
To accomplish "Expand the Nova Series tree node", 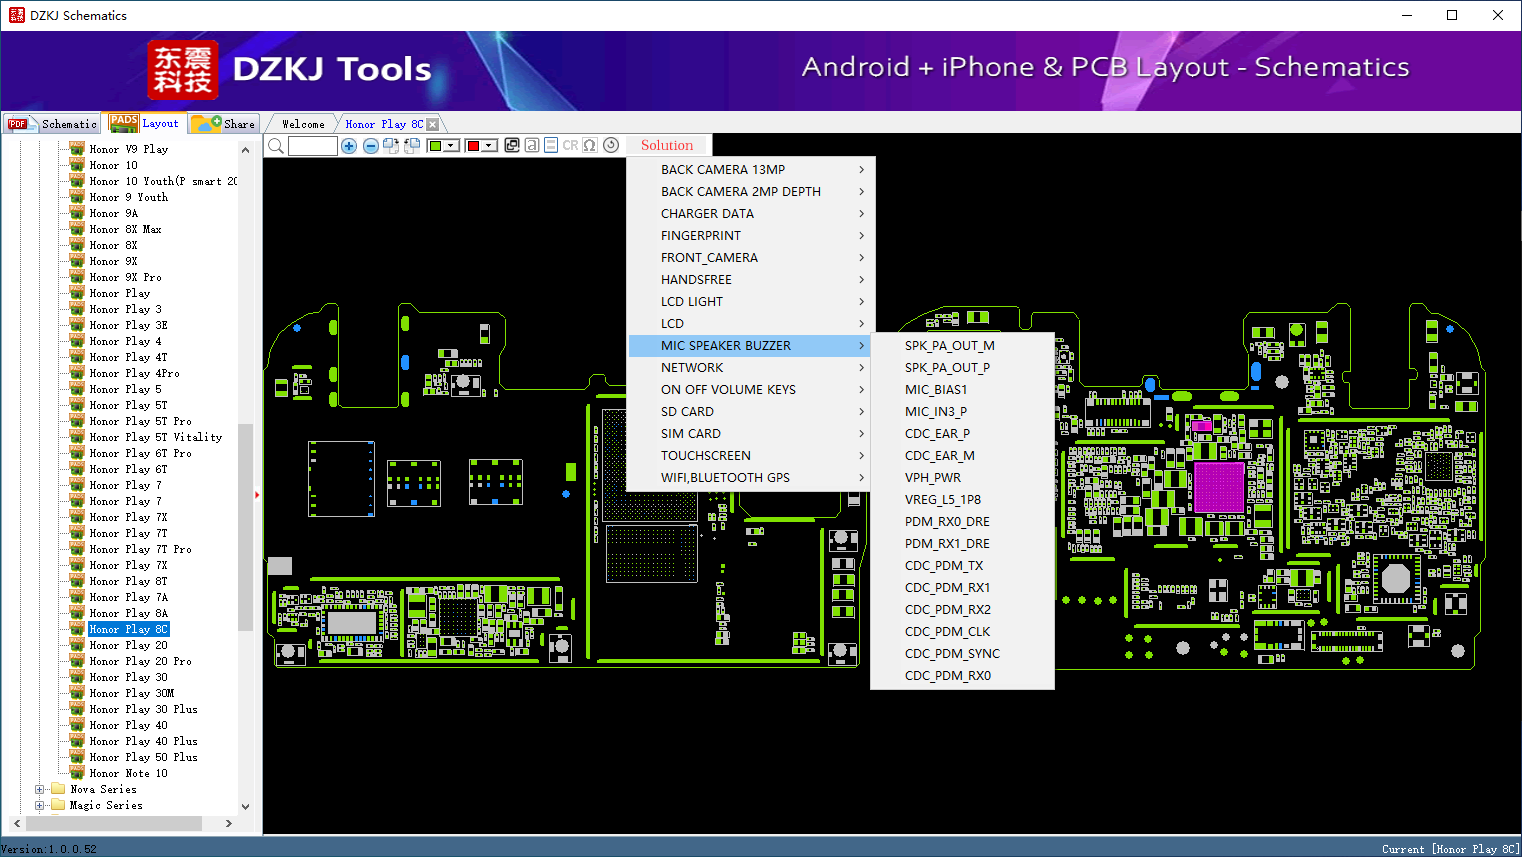I will 40,789.
